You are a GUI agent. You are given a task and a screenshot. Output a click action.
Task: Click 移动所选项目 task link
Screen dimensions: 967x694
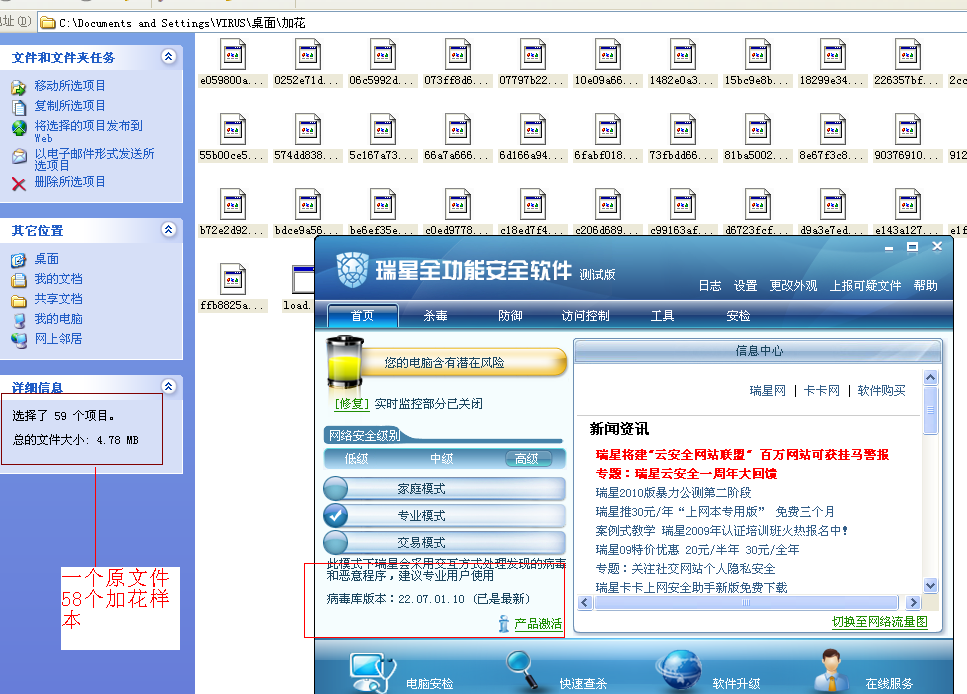(x=70, y=86)
